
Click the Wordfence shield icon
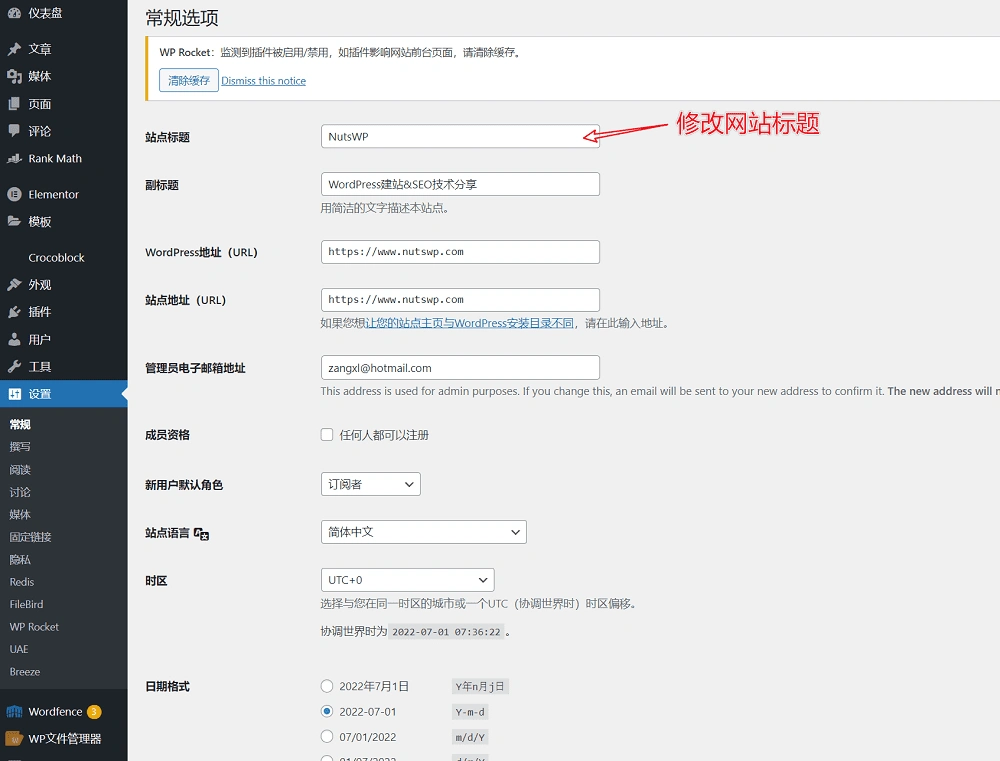click(14, 712)
